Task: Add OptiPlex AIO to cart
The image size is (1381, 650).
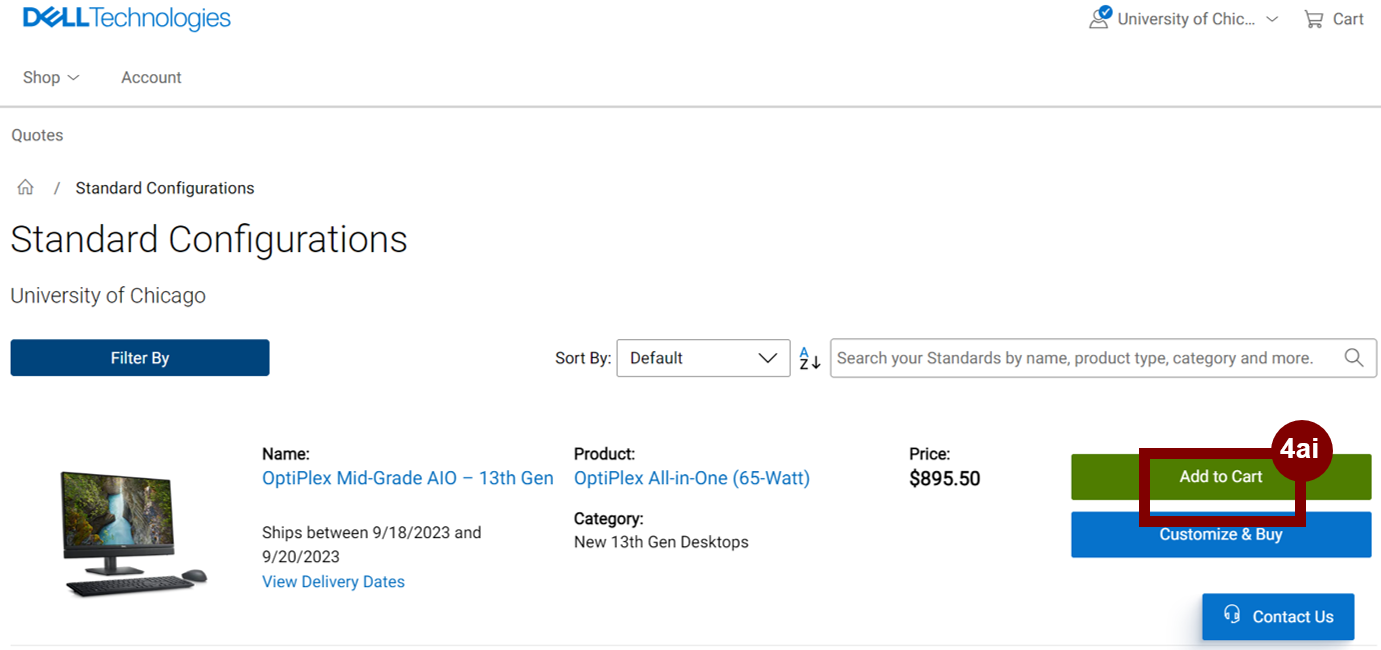Action: 1221,477
